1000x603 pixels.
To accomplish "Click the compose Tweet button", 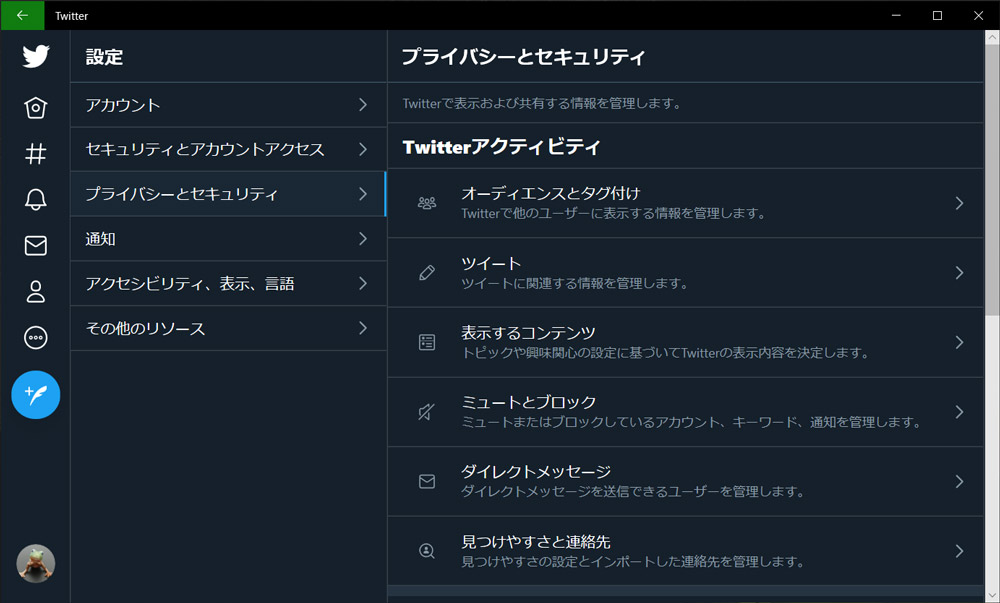I will 35,395.
